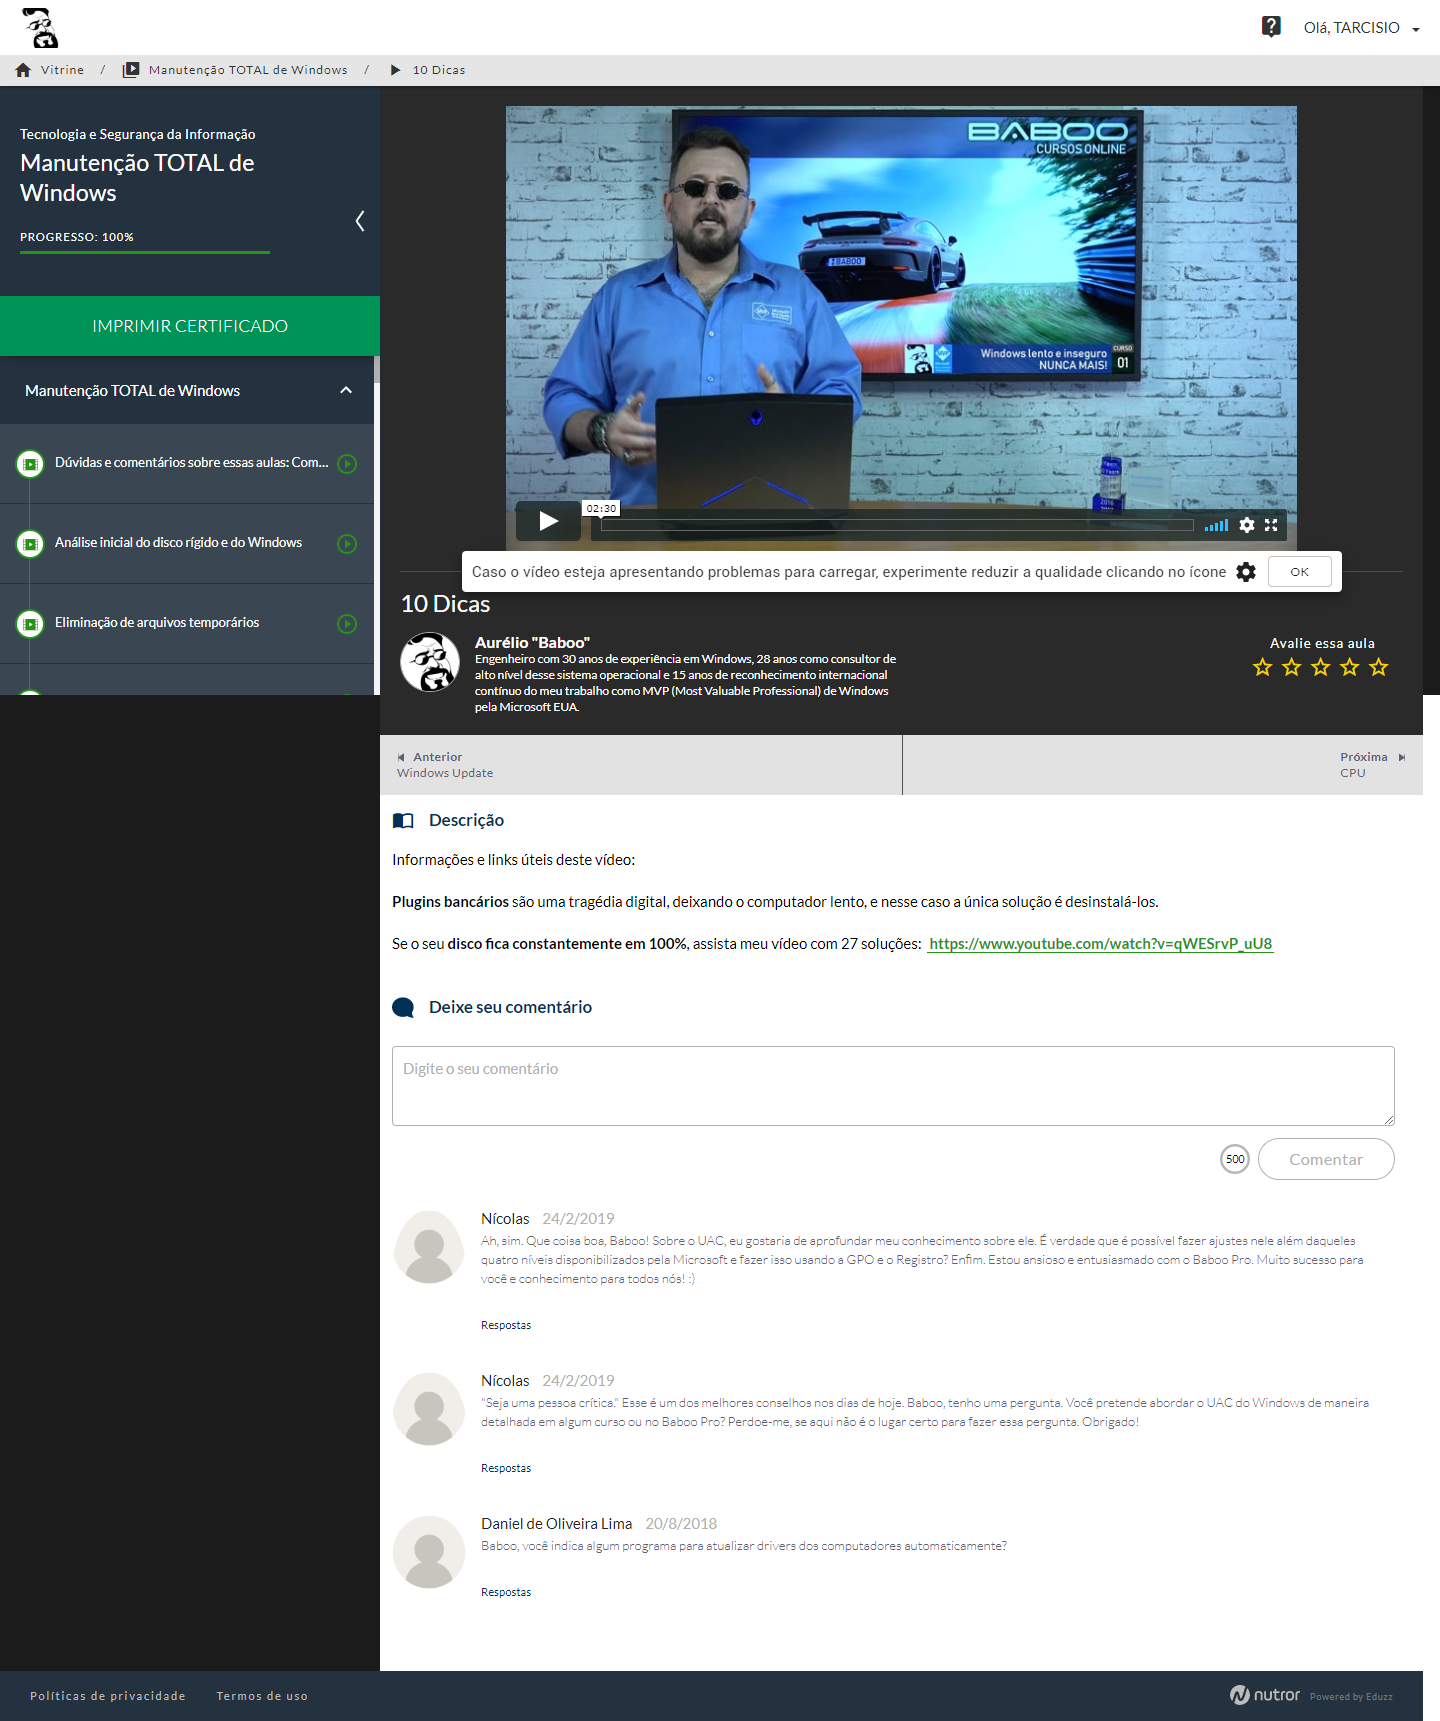
Task: Click the Vitrine home icon
Action: pyautogui.click(x=23, y=70)
